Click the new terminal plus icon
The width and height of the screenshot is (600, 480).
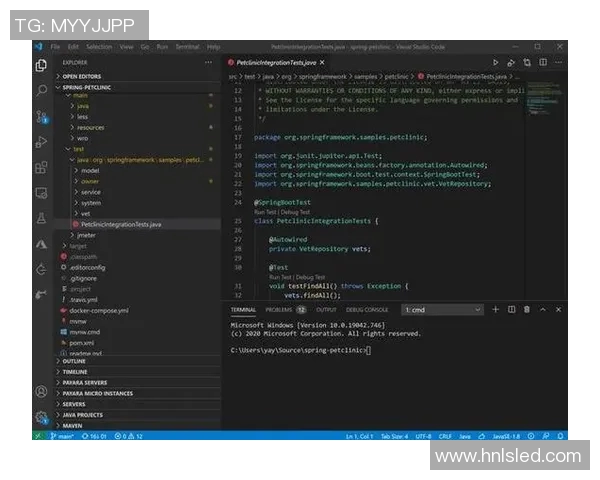pyautogui.click(x=496, y=310)
